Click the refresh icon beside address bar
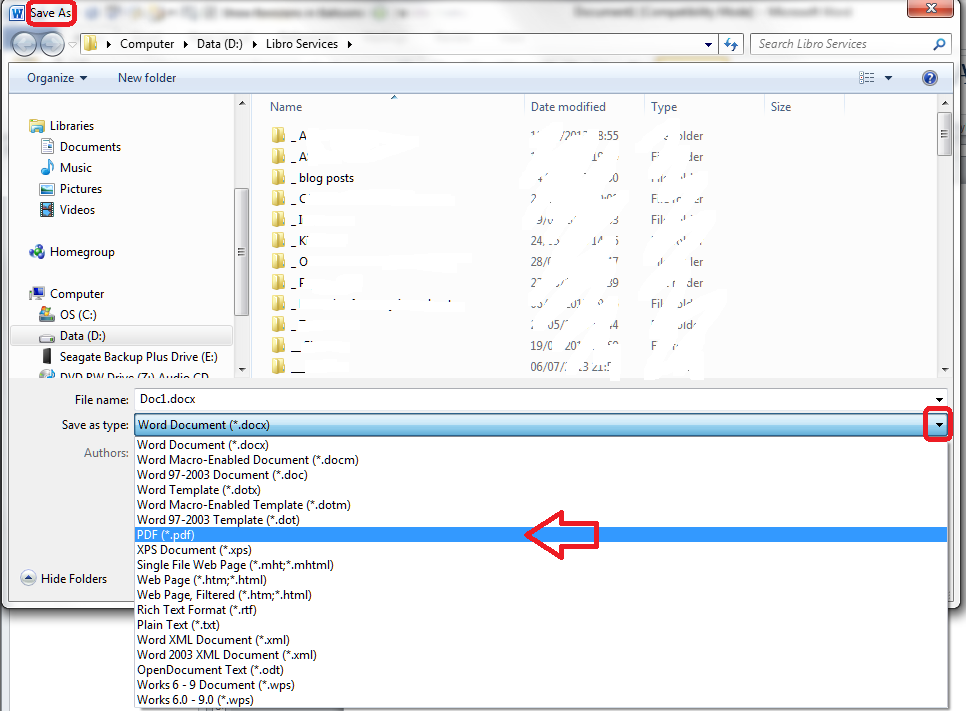This screenshot has width=966, height=711. coord(731,44)
